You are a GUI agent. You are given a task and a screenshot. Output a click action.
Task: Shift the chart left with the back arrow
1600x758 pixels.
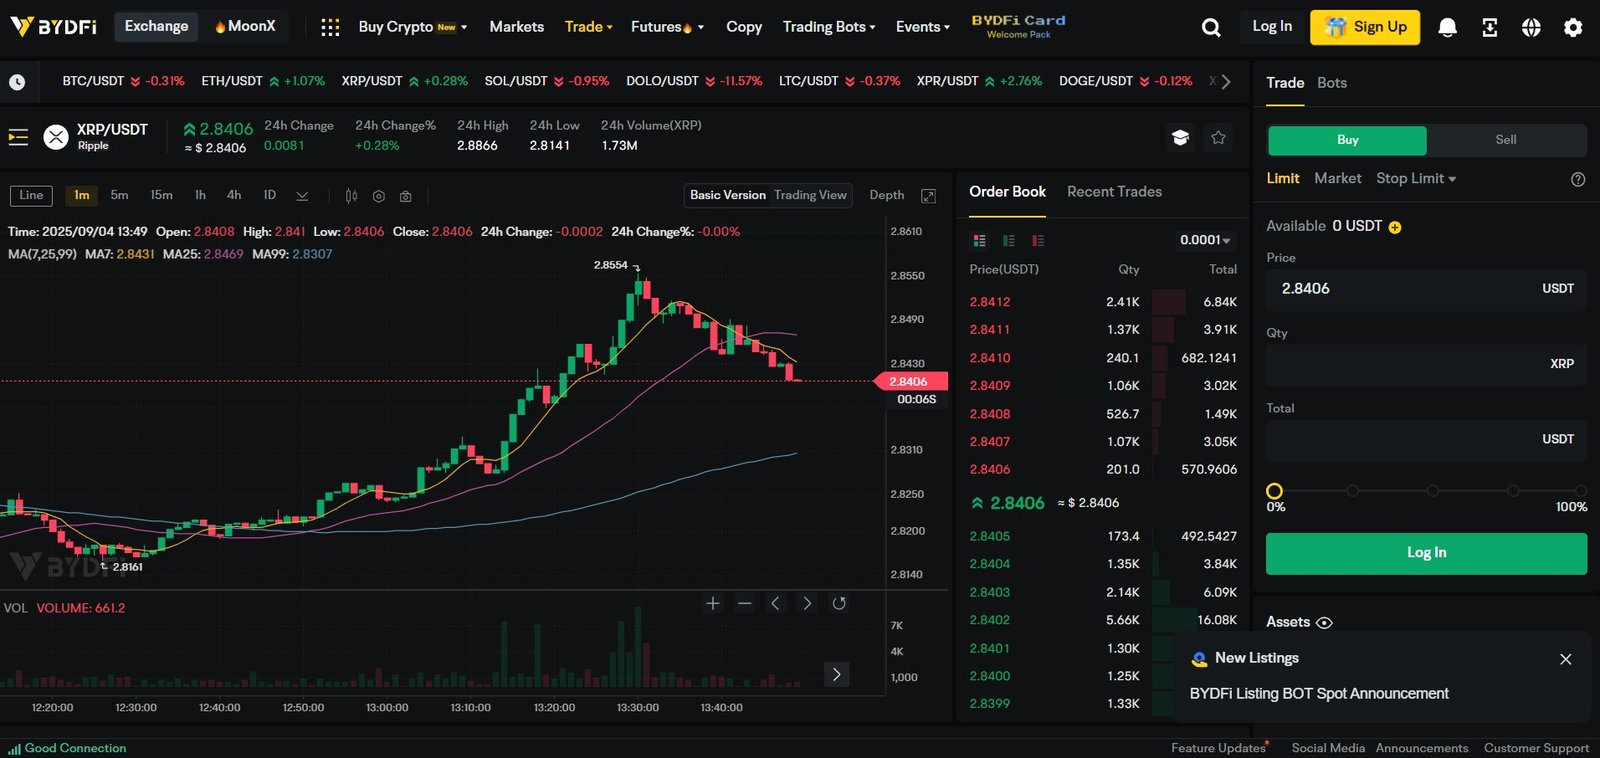tap(775, 603)
